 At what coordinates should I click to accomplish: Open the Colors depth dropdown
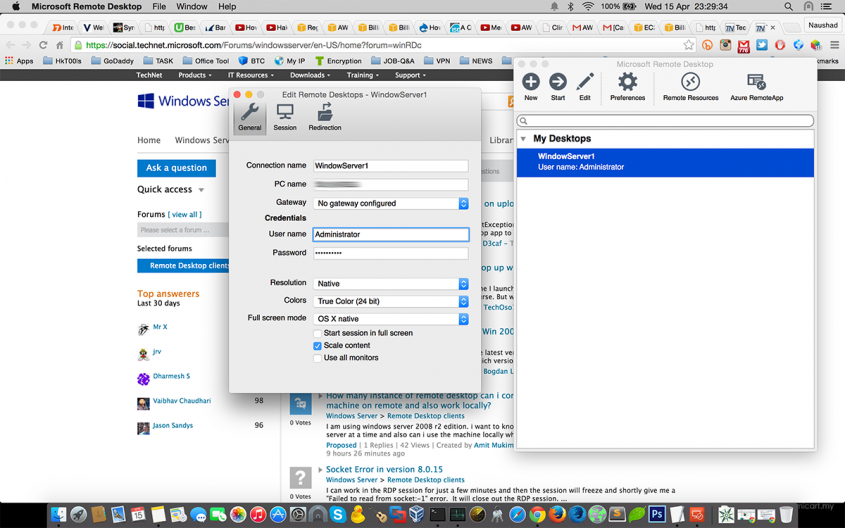point(390,301)
